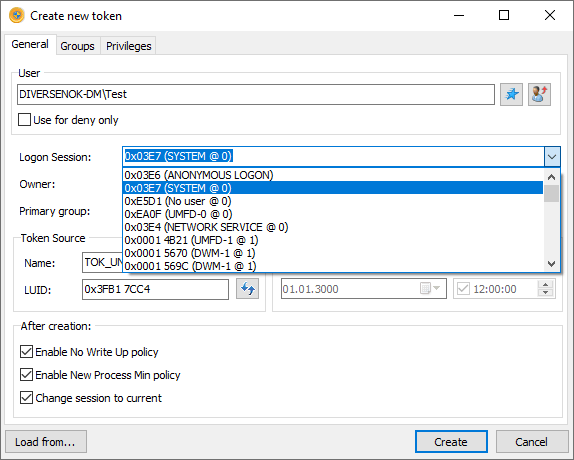
Task: Click the LUID field showing 0x3FB1 7CC4
Action: 156,289
